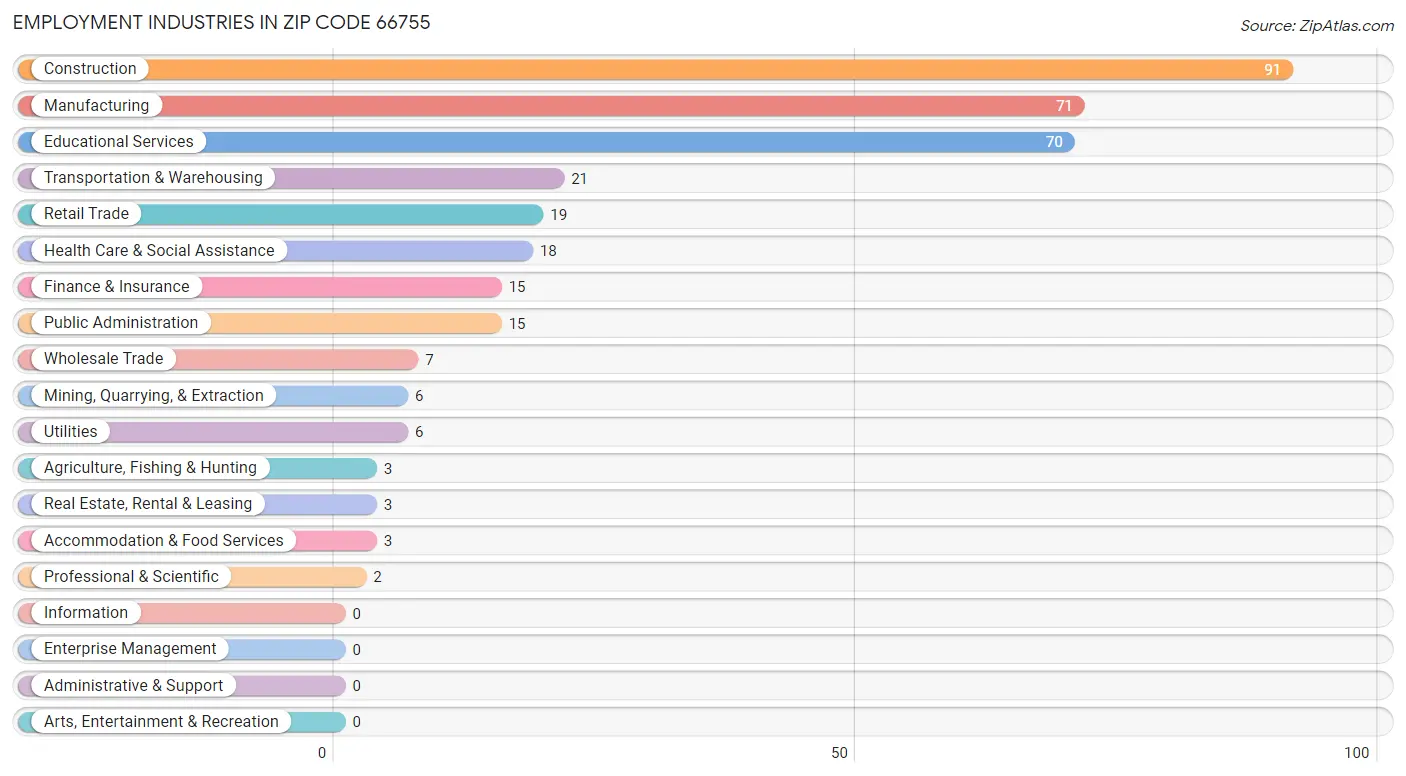Click the Transportation value 21
The image size is (1406, 776).
click(x=579, y=179)
